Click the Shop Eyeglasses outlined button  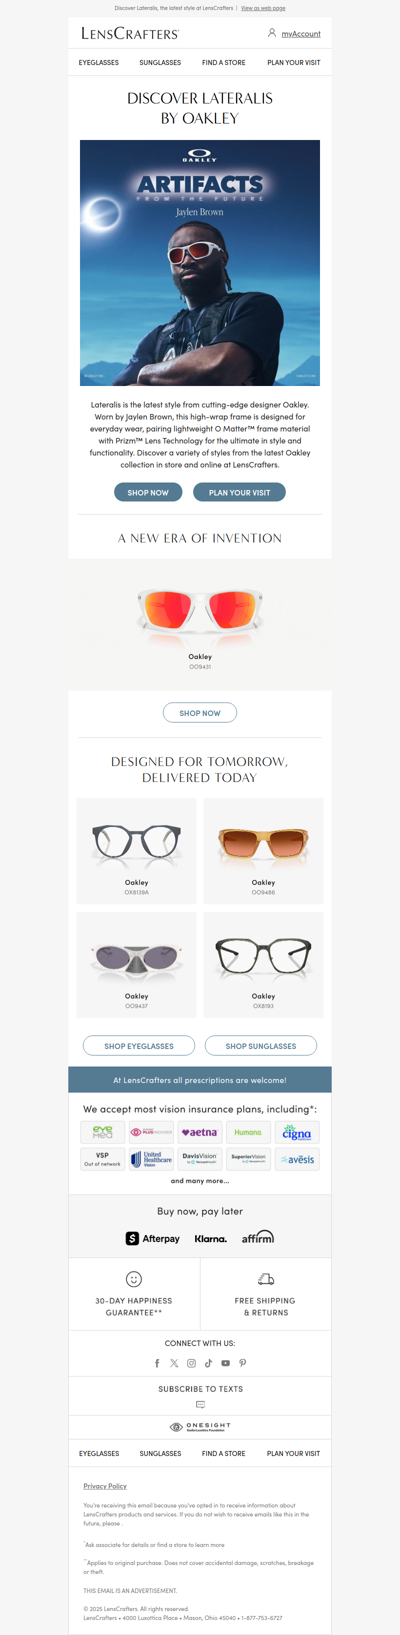[x=139, y=1046]
